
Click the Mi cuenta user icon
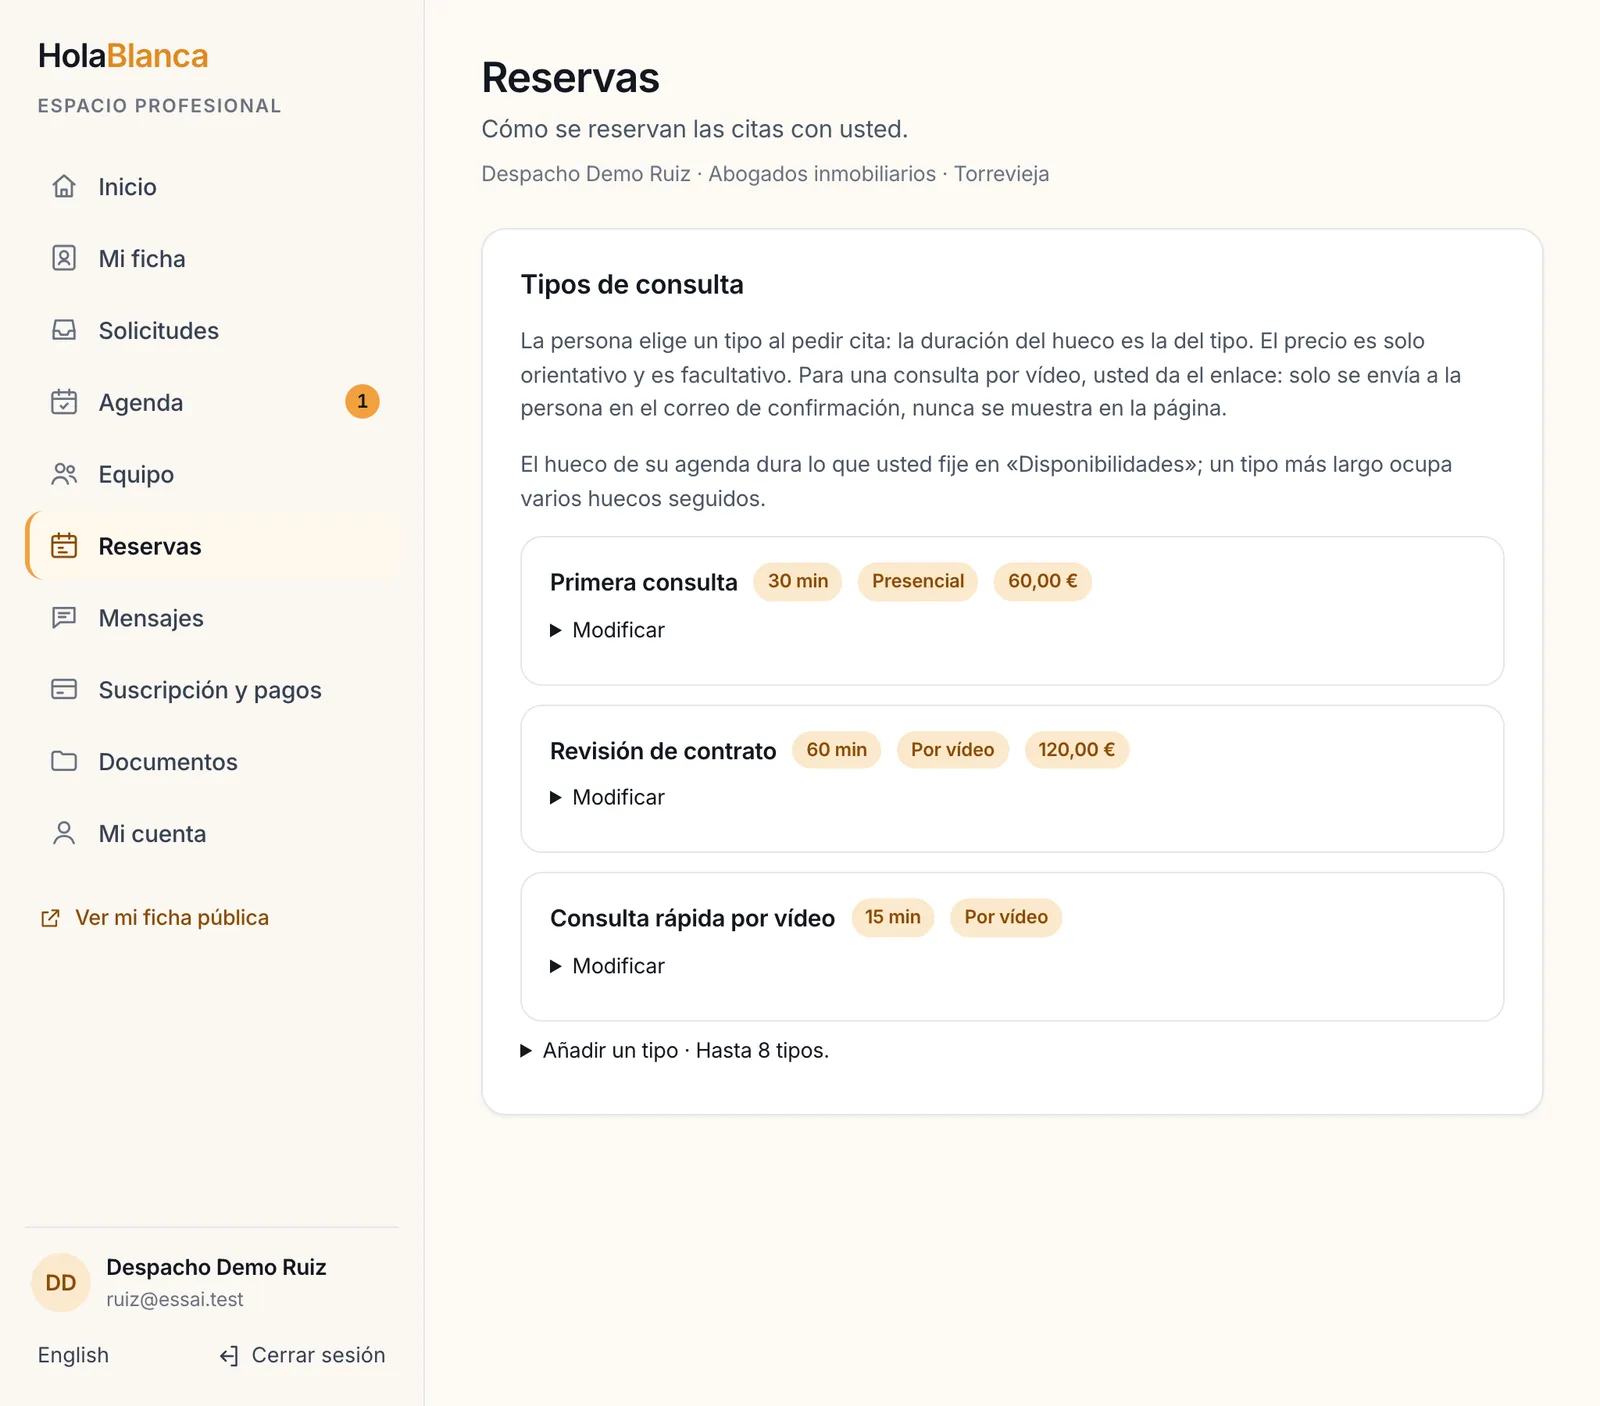[x=64, y=833]
